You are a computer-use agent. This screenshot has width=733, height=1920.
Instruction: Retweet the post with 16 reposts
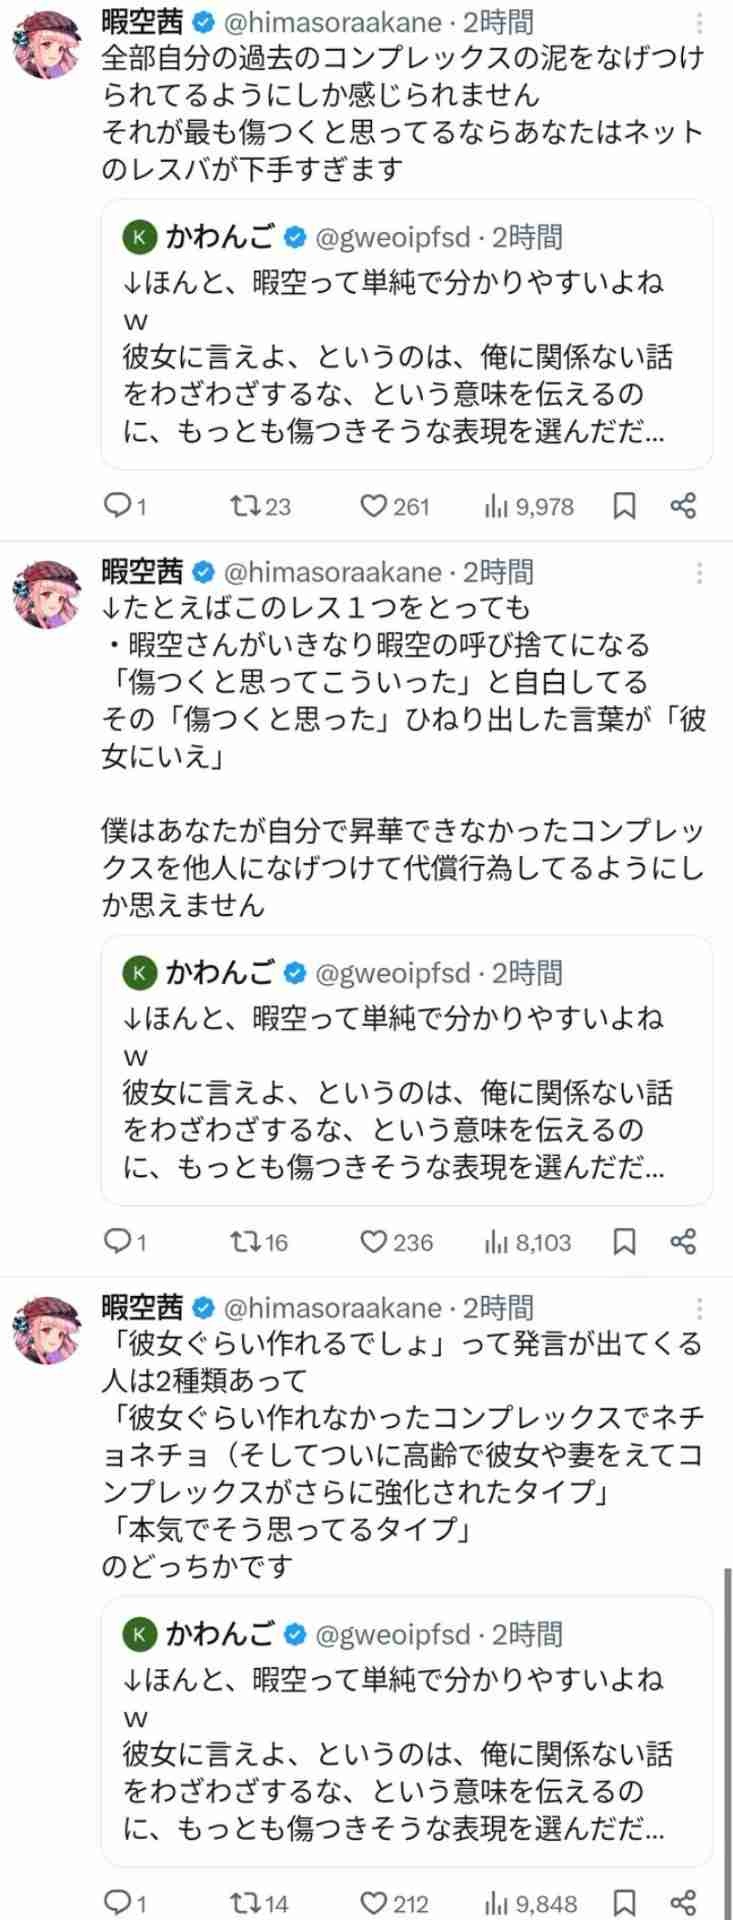[245, 1242]
